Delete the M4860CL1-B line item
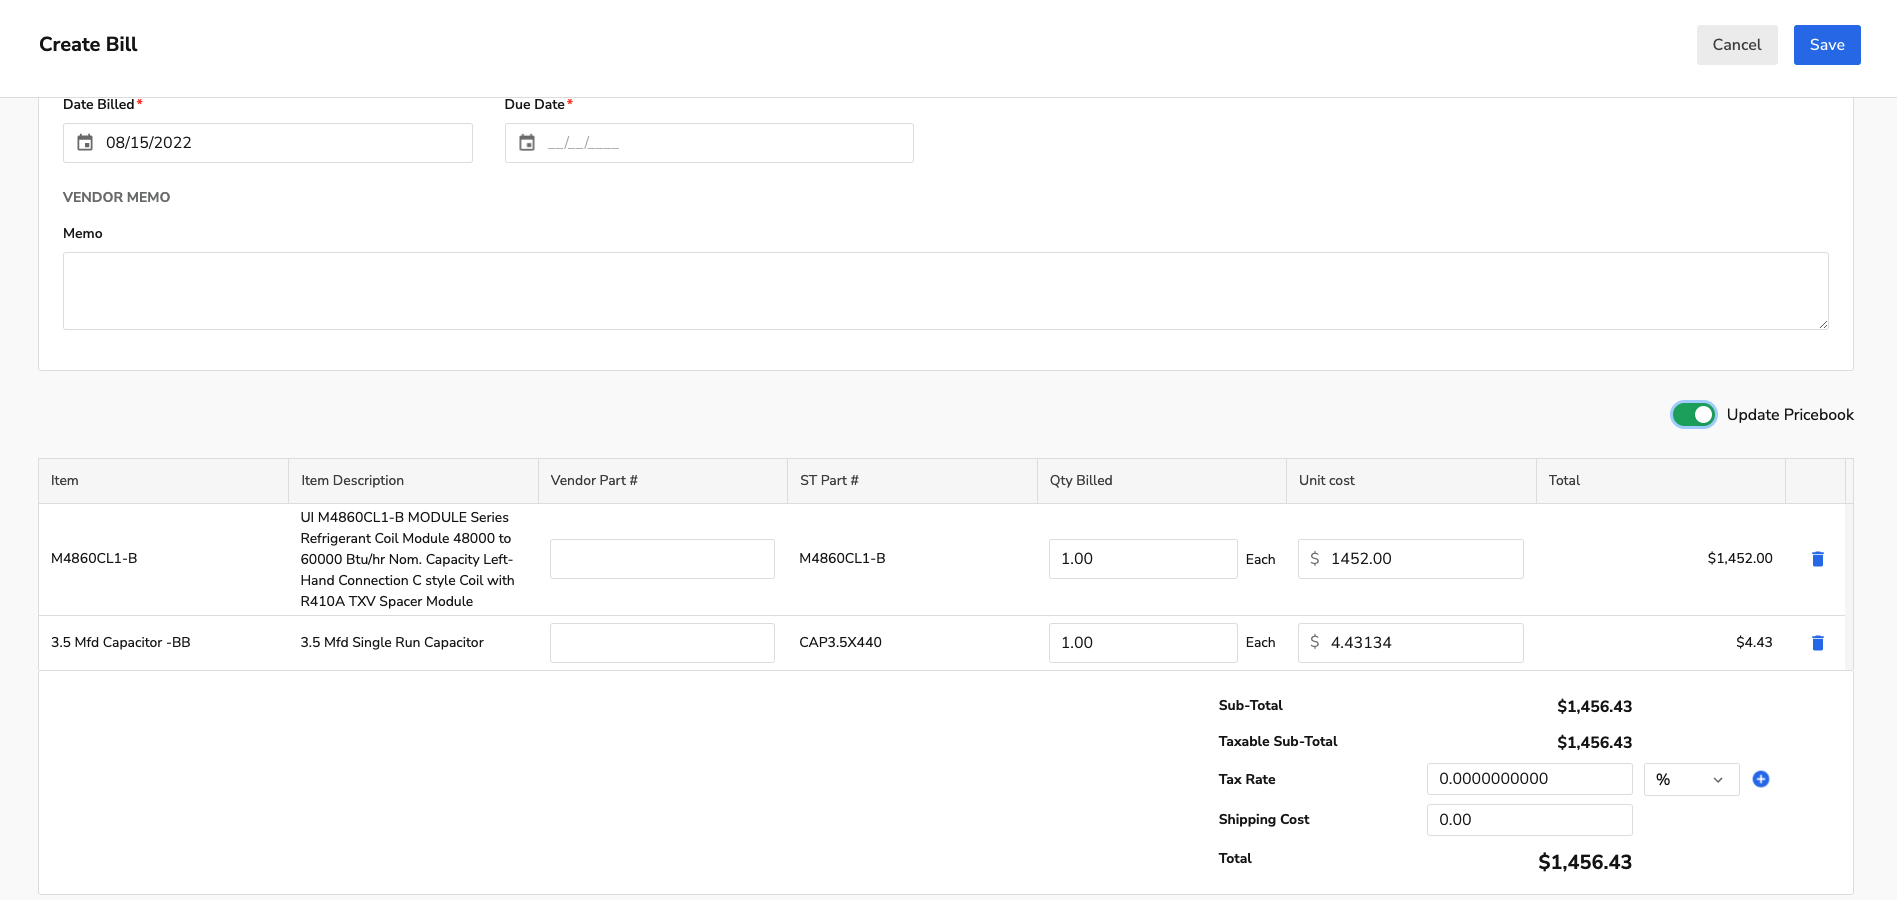 coord(1816,559)
